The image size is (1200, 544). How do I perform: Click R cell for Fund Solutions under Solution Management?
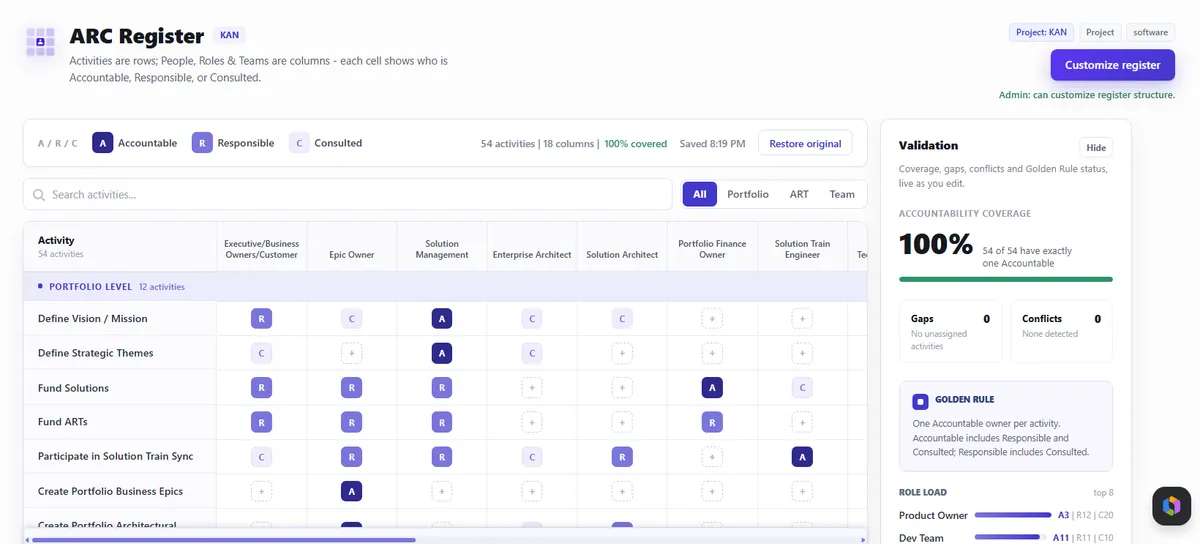[x=442, y=388]
